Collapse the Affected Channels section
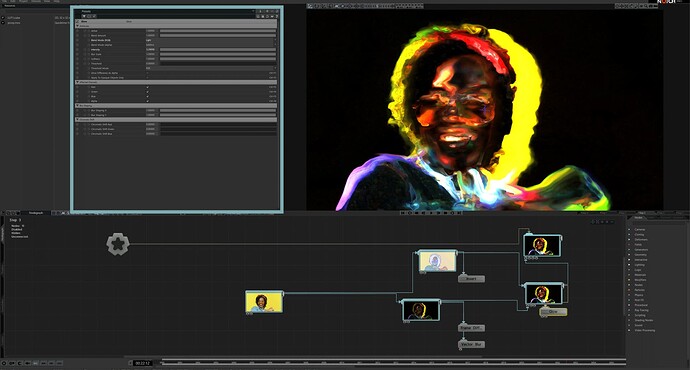The width and height of the screenshot is (690, 370). point(78,82)
